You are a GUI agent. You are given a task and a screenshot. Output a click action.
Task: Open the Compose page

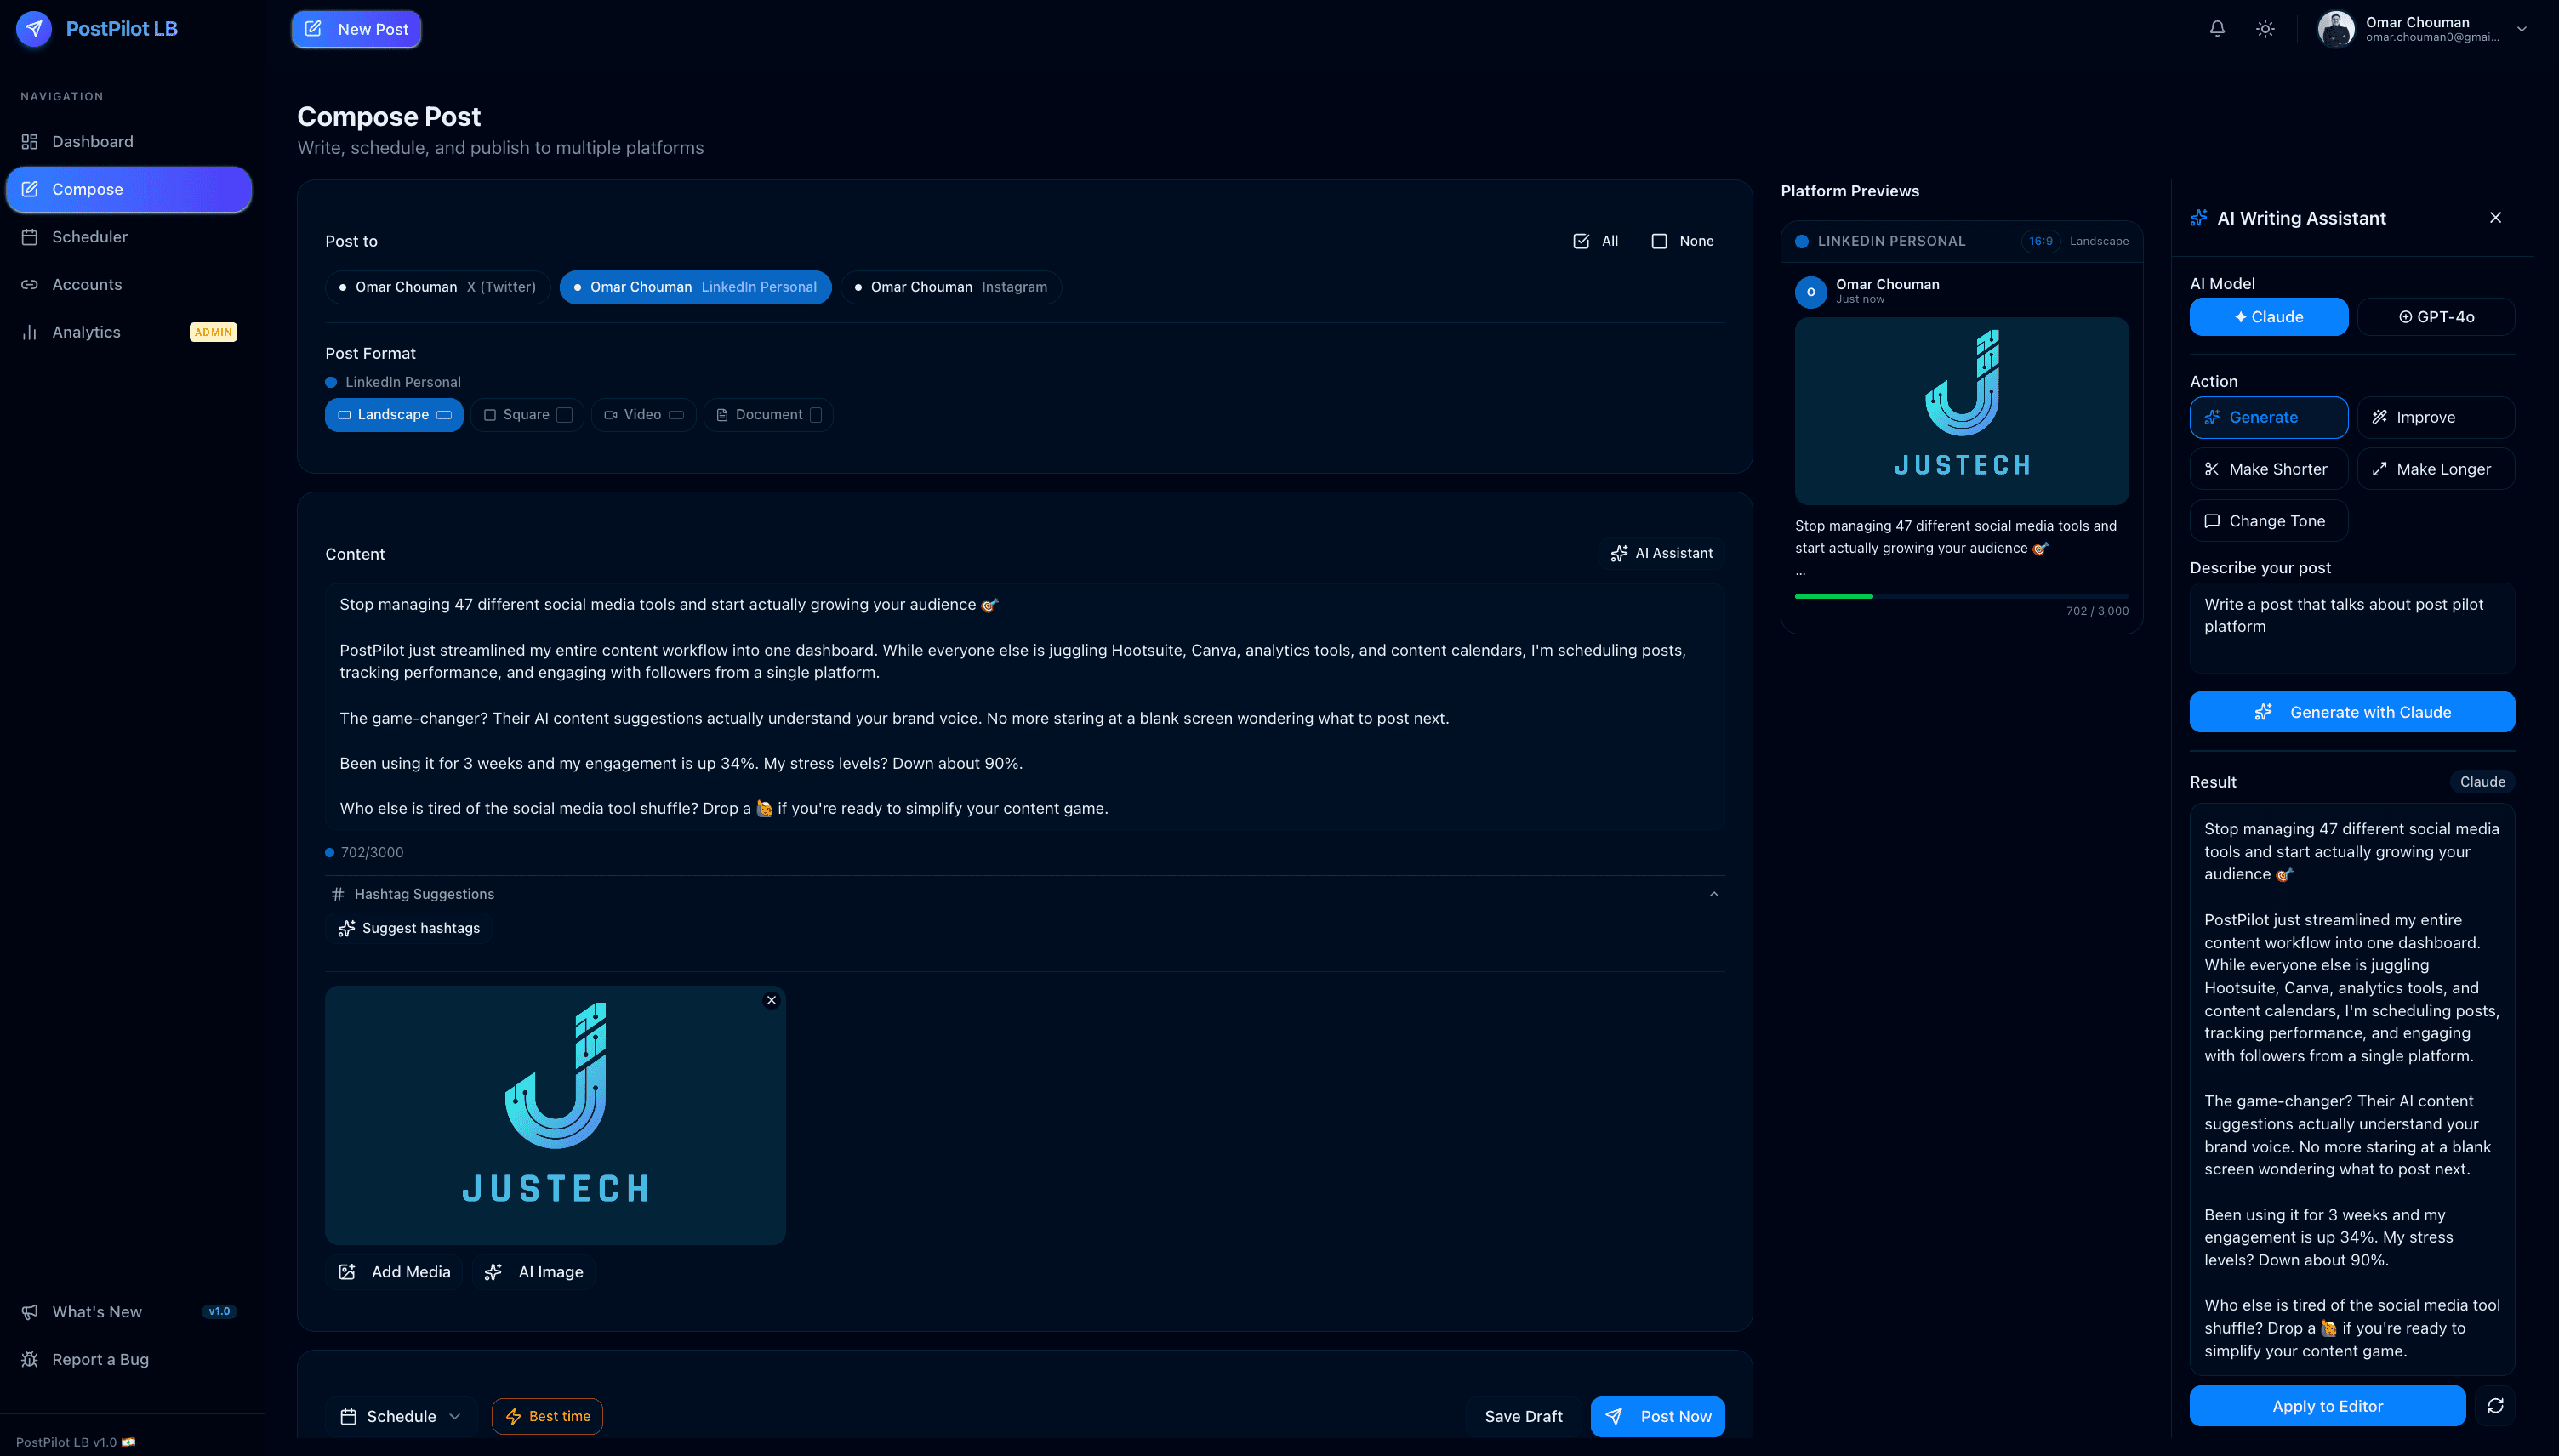tap(129, 189)
